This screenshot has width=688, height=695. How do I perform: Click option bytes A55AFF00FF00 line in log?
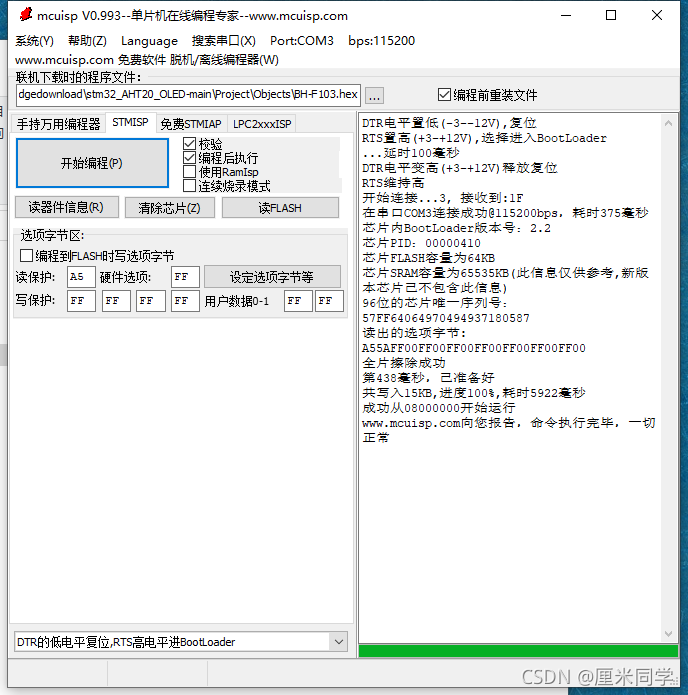tap(474, 348)
